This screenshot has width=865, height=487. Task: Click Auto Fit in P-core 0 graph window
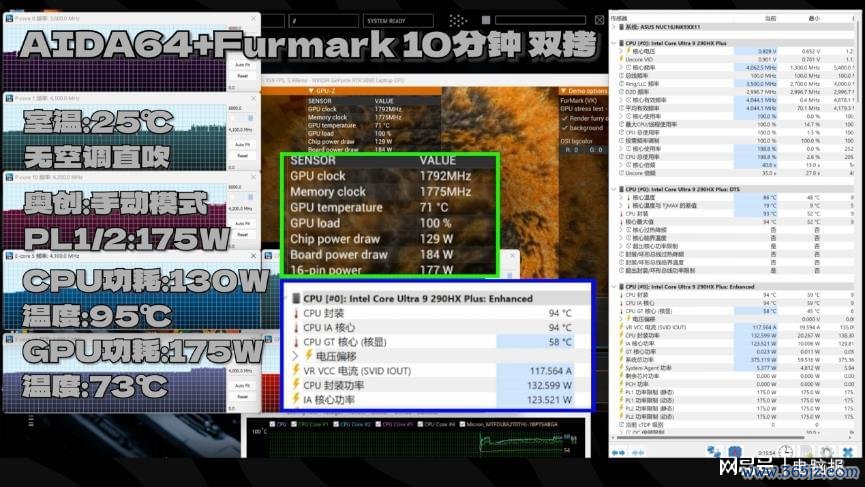point(243,65)
